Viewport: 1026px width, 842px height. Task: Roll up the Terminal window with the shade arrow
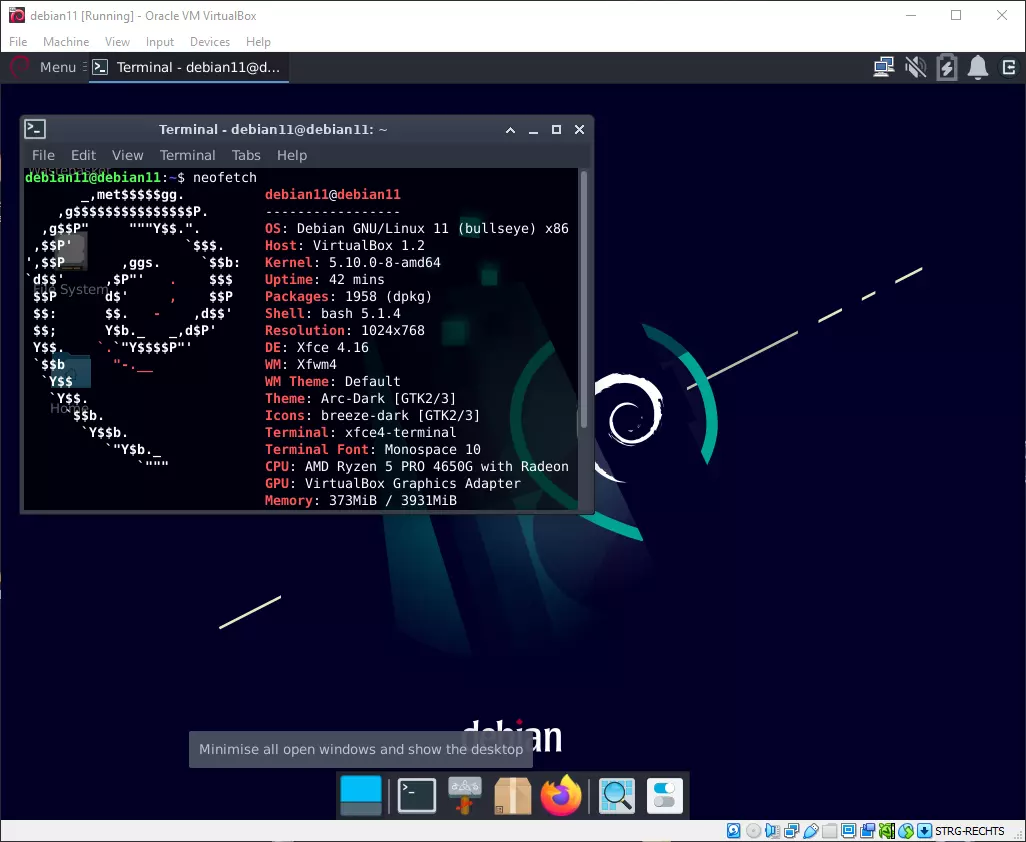point(510,130)
